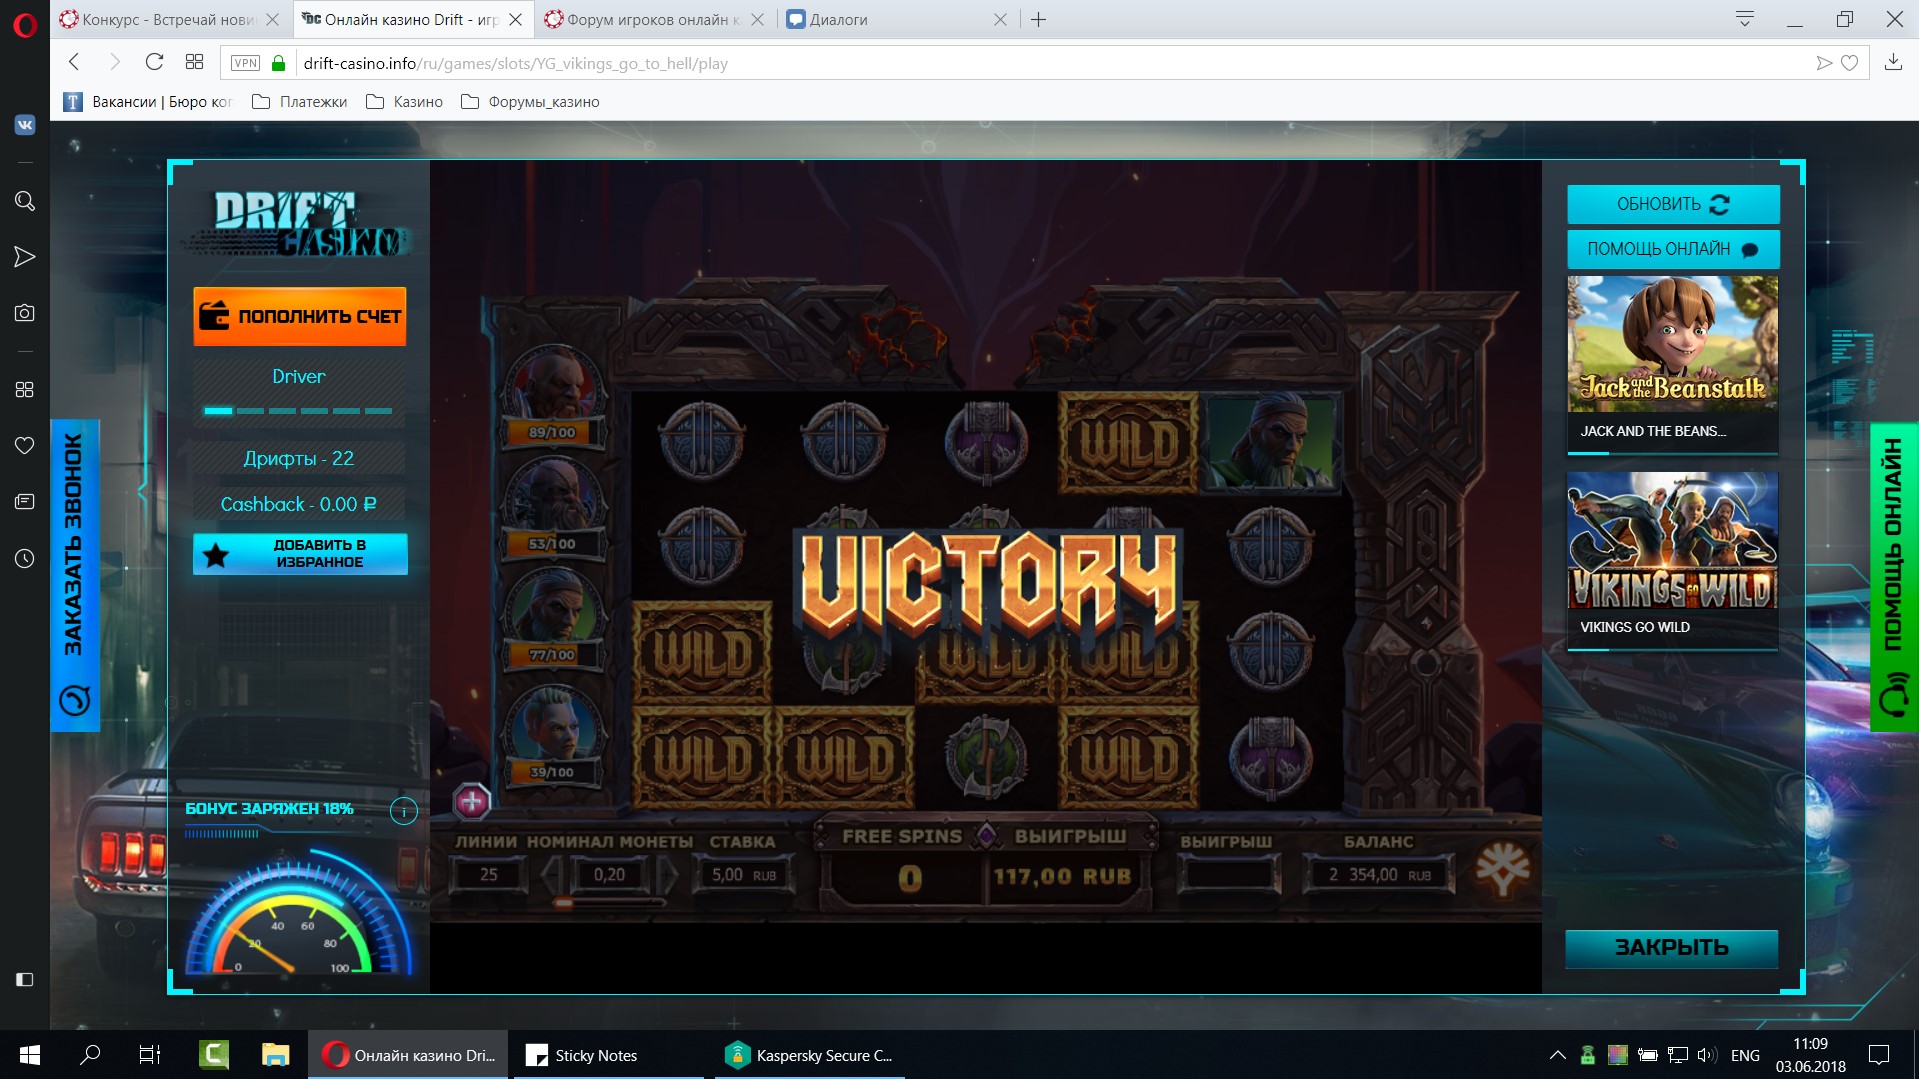Open the volume control in tray
Viewport: 1919px width, 1079px height.
coord(1707,1055)
